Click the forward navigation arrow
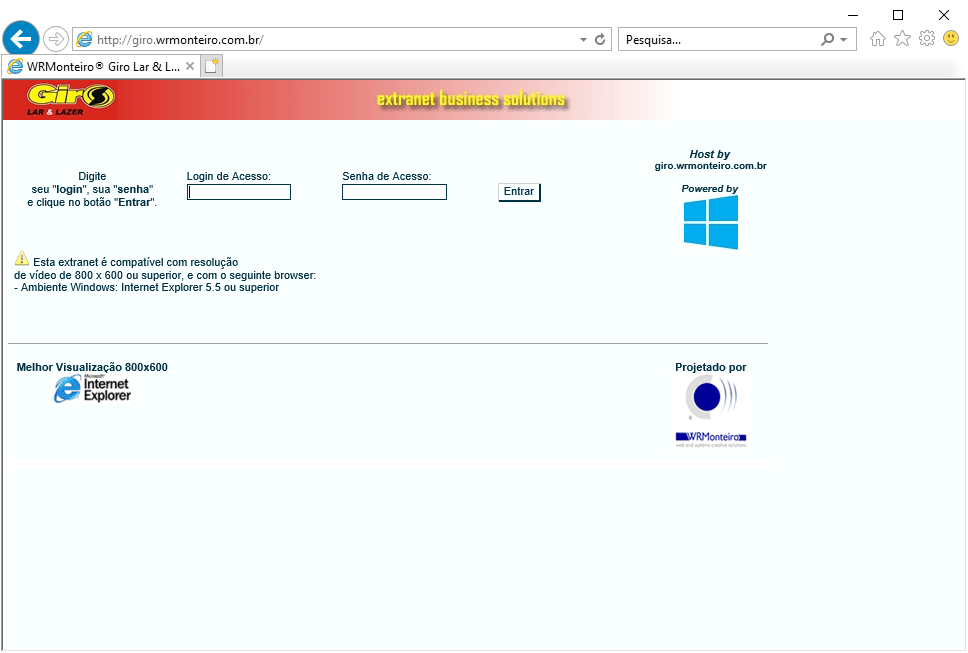The image size is (968, 653). click(x=55, y=38)
